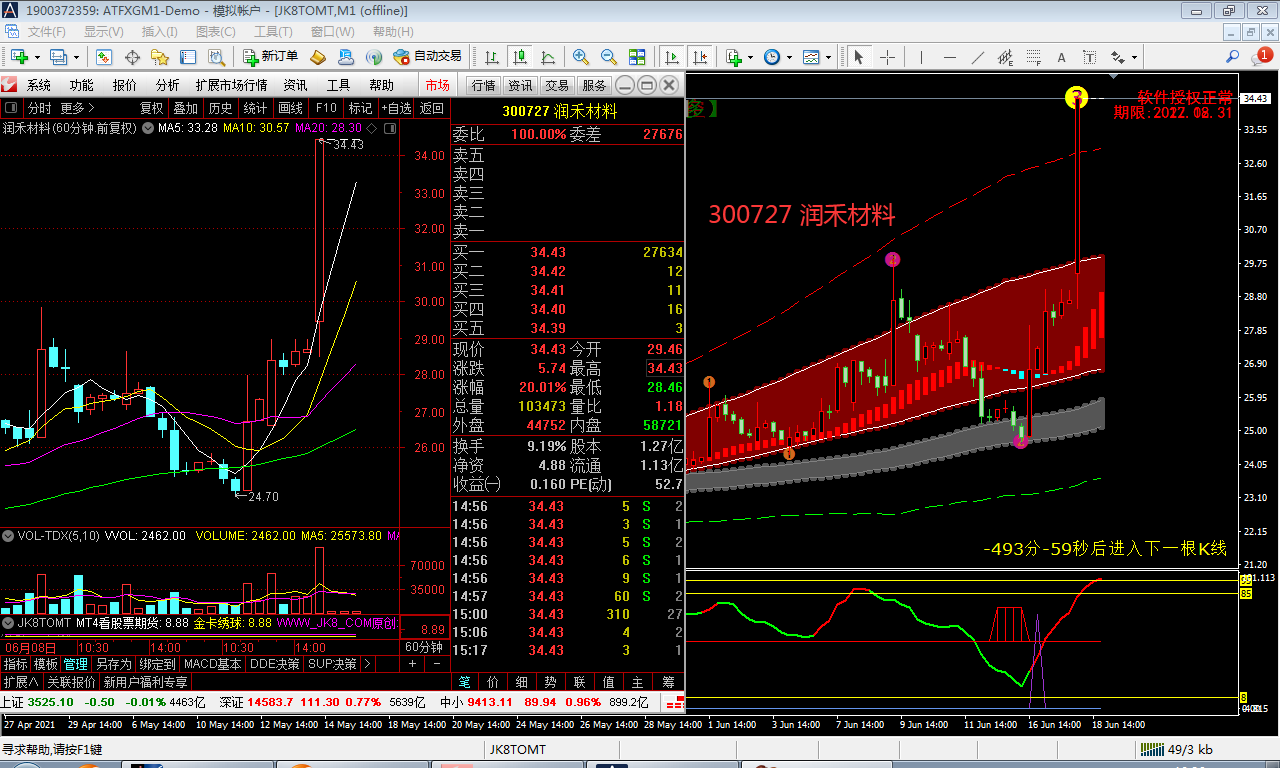Image resolution: width=1280 pixels, height=768 pixels.
Task: Click the 行情 button
Action: pos(484,85)
